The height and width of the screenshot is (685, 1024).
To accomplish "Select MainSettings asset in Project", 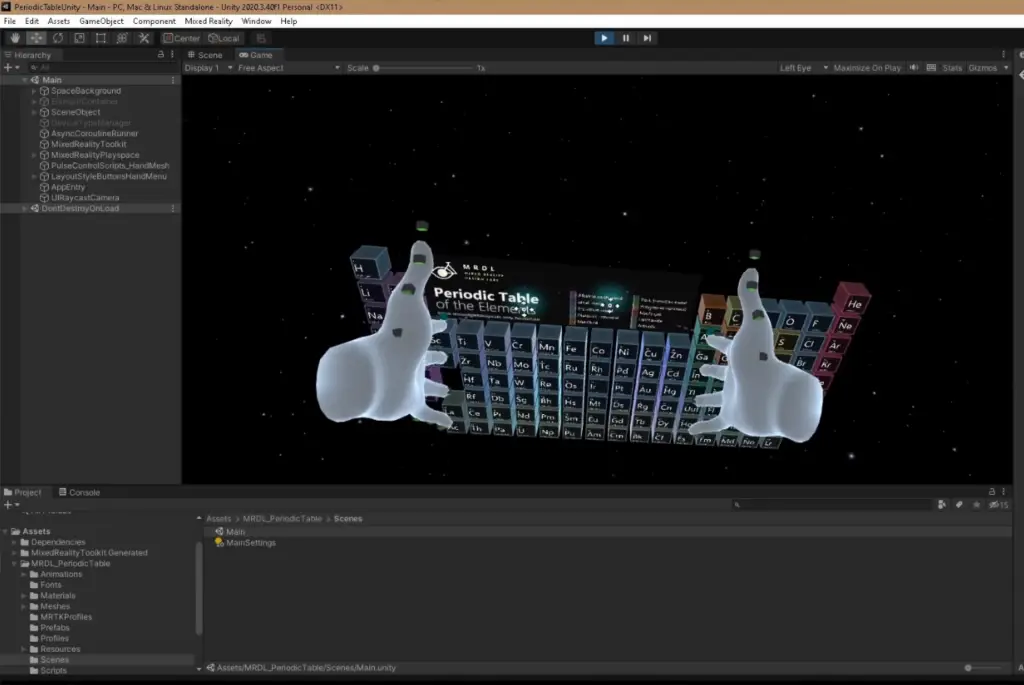I will 250,543.
